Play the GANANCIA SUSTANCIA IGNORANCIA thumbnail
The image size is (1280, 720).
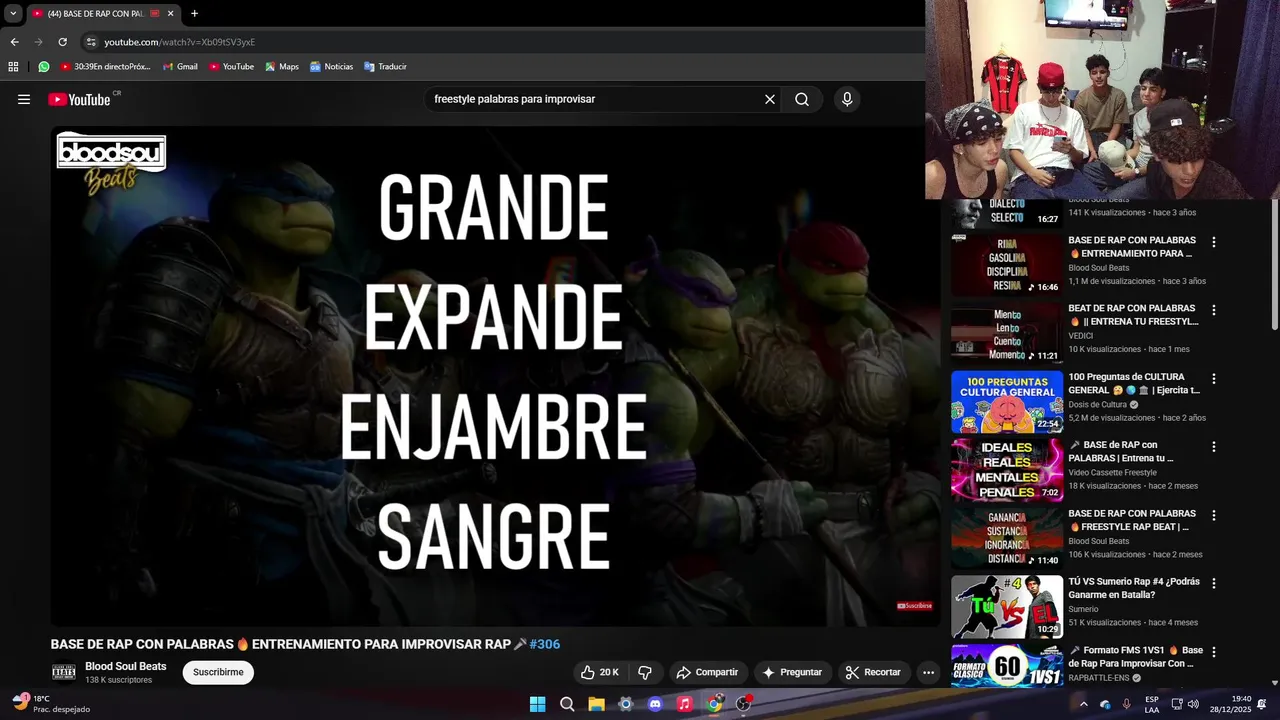(1006, 538)
